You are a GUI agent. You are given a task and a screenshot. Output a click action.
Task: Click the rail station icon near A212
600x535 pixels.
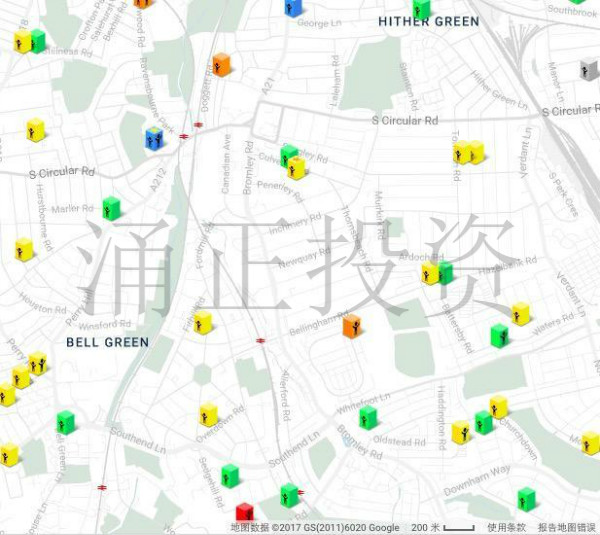pos(184,136)
